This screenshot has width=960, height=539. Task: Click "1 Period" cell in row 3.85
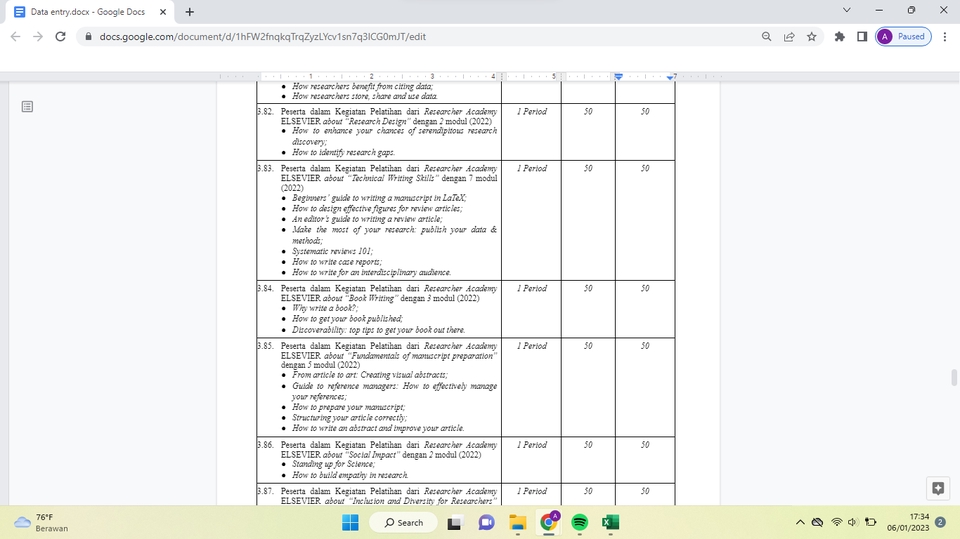[531, 346]
